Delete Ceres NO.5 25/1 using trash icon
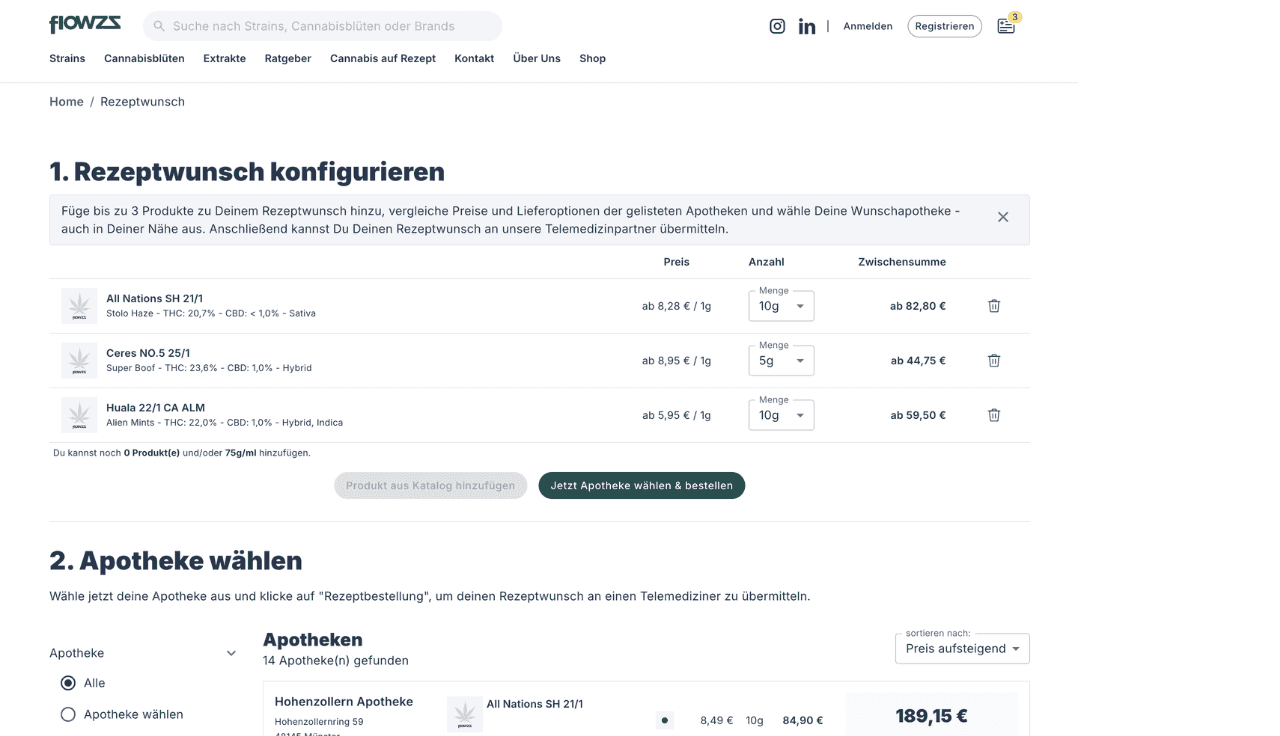Viewport: 1280px width, 736px height. (x=993, y=360)
